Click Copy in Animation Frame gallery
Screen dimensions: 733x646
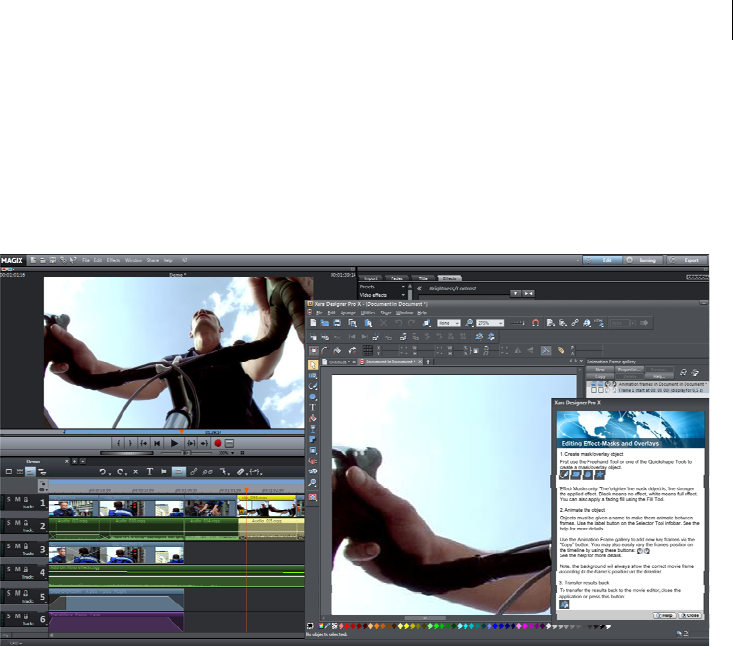(600, 376)
